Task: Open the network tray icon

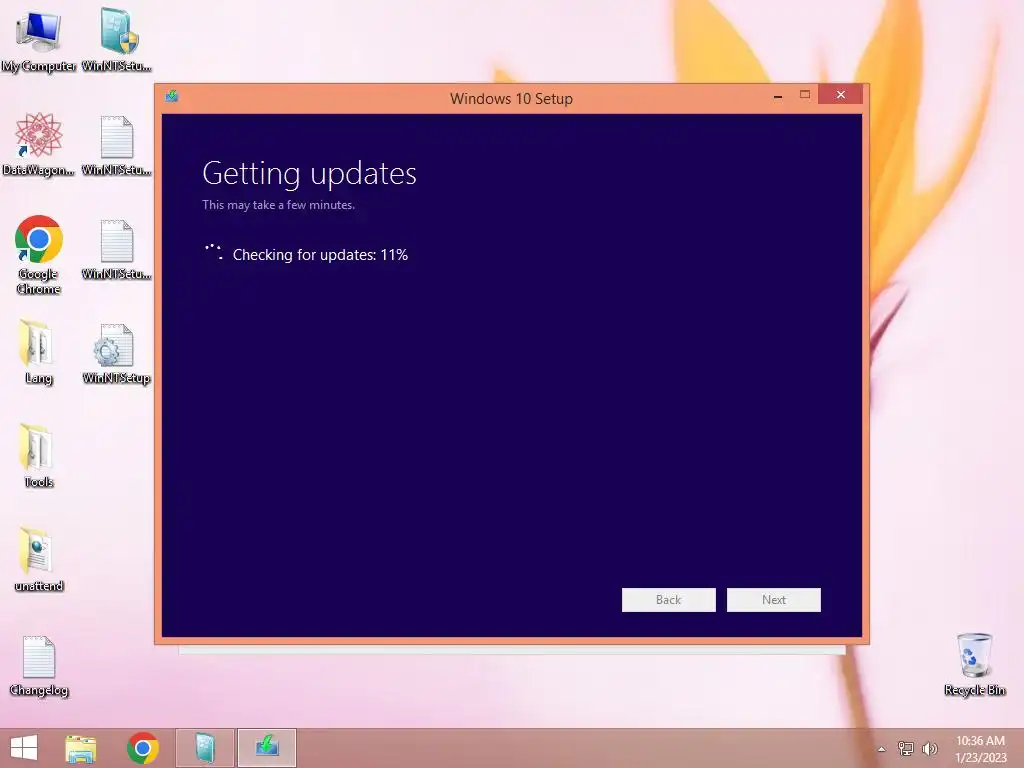Action: (906, 749)
